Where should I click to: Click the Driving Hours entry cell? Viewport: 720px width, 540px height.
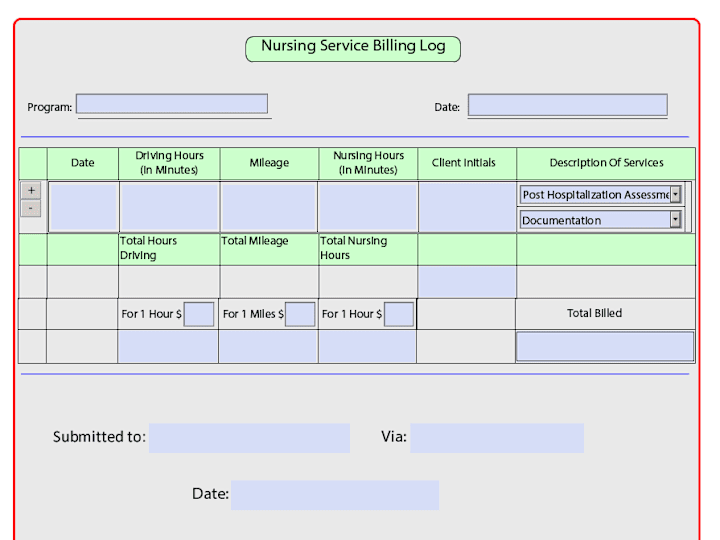pos(169,207)
